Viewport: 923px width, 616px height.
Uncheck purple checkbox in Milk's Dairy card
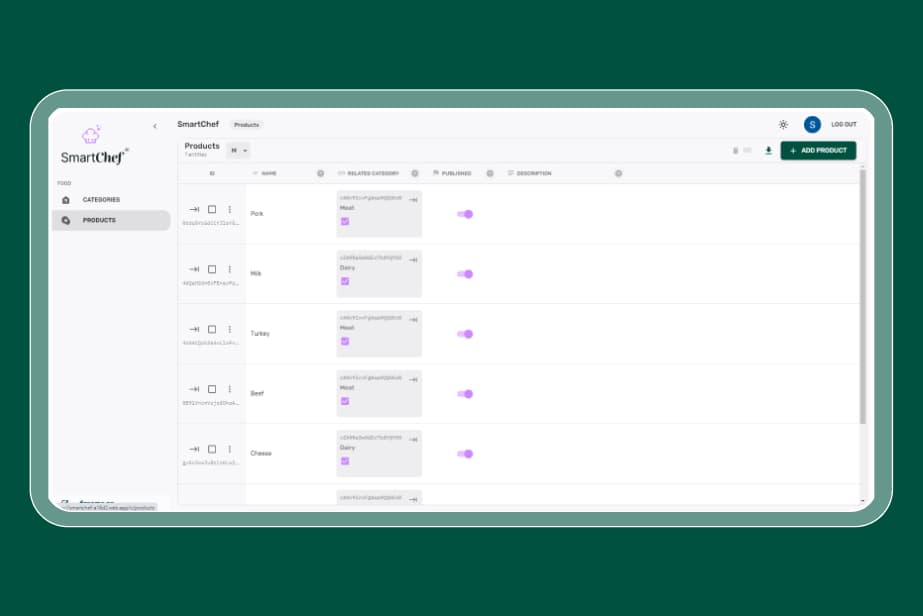[x=345, y=281]
